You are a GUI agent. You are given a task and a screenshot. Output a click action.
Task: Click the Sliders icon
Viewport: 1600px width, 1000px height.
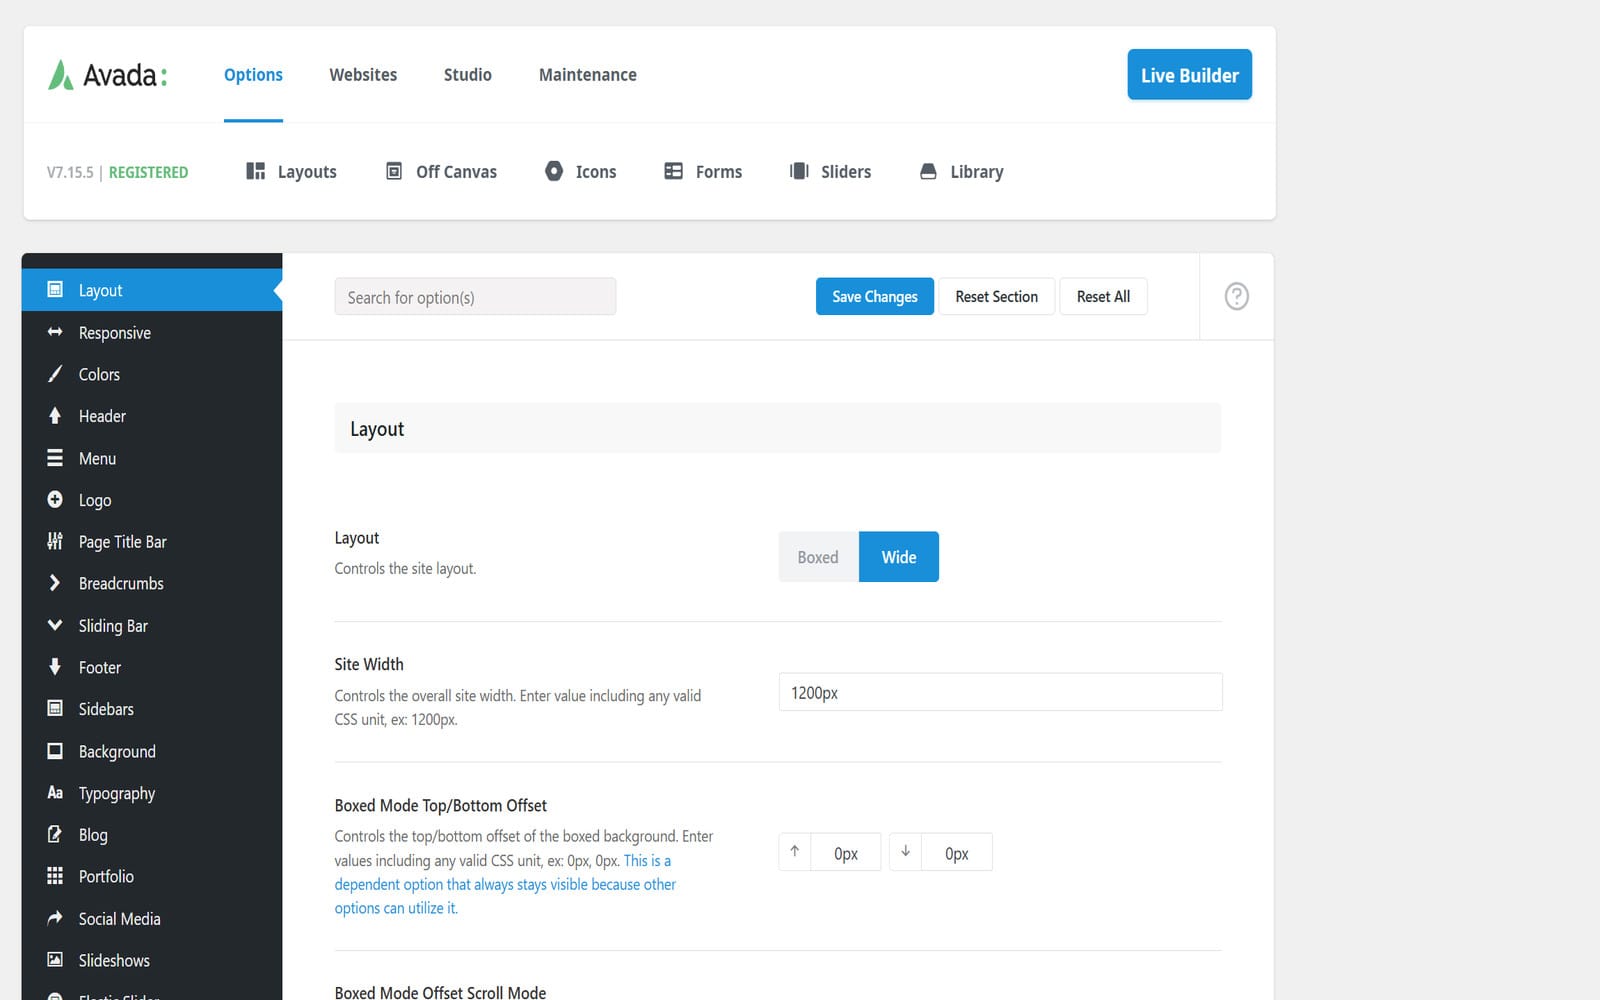(x=799, y=171)
